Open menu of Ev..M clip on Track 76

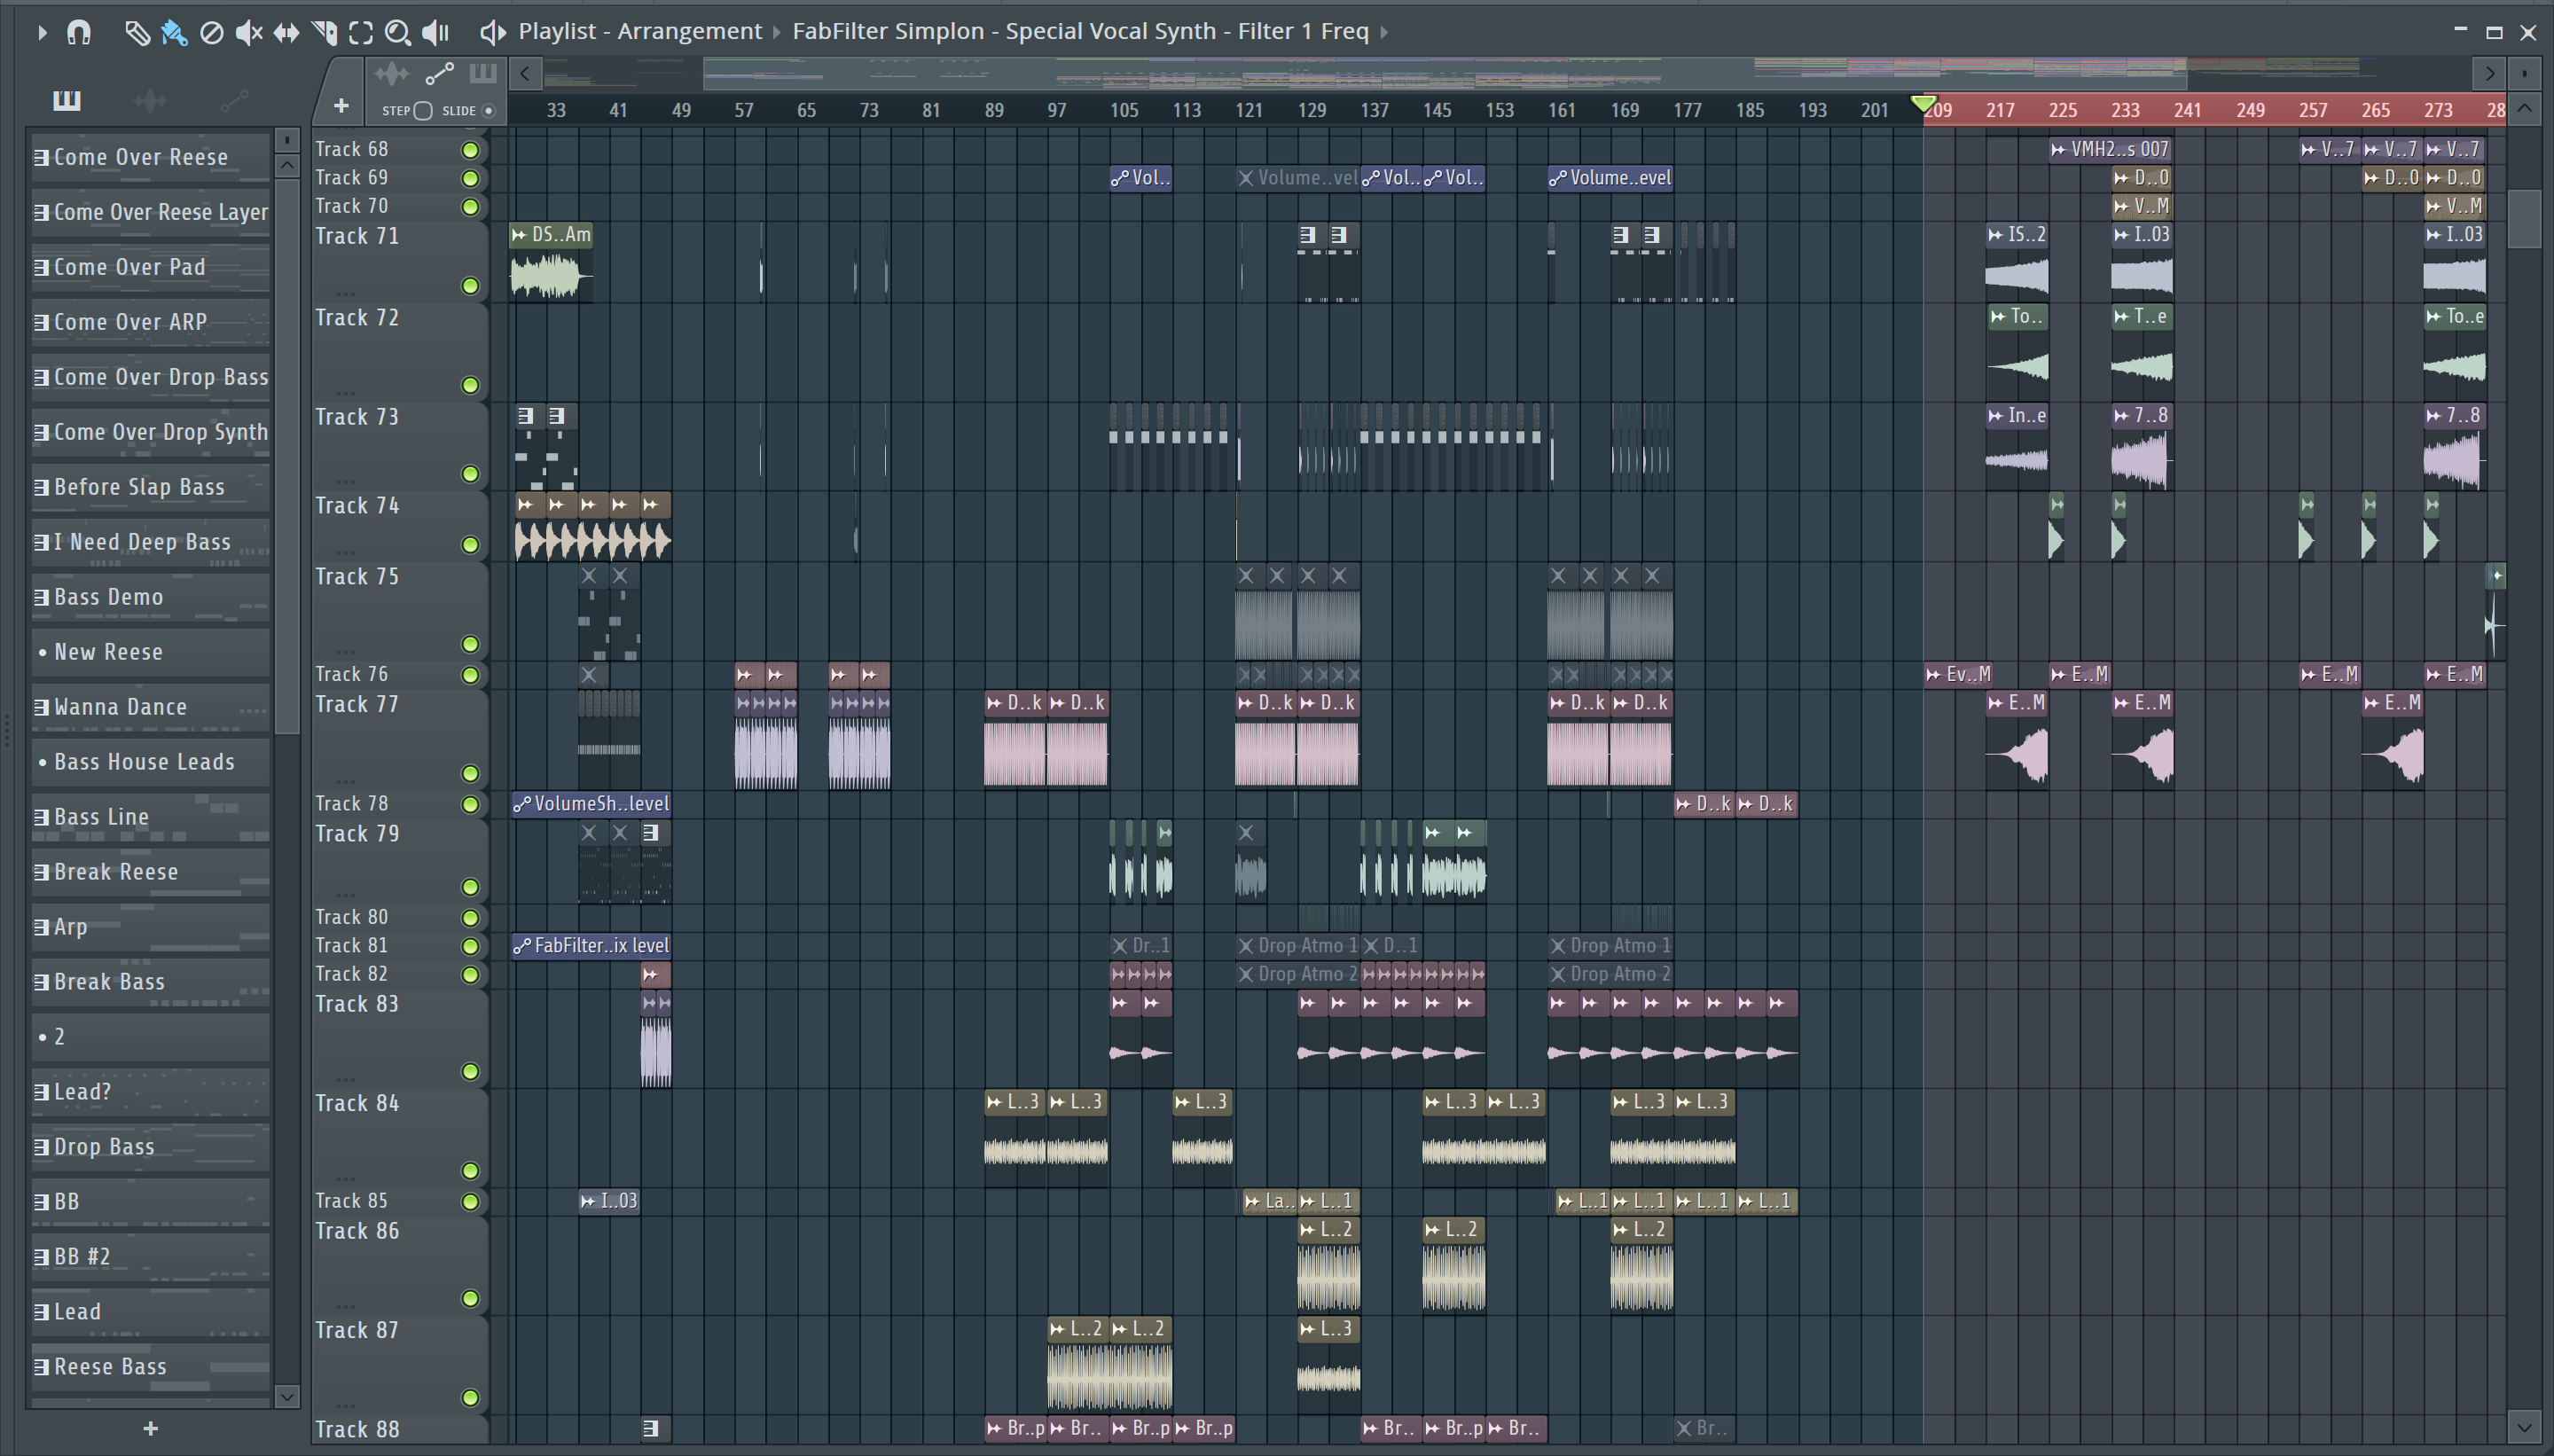click(x=1933, y=675)
